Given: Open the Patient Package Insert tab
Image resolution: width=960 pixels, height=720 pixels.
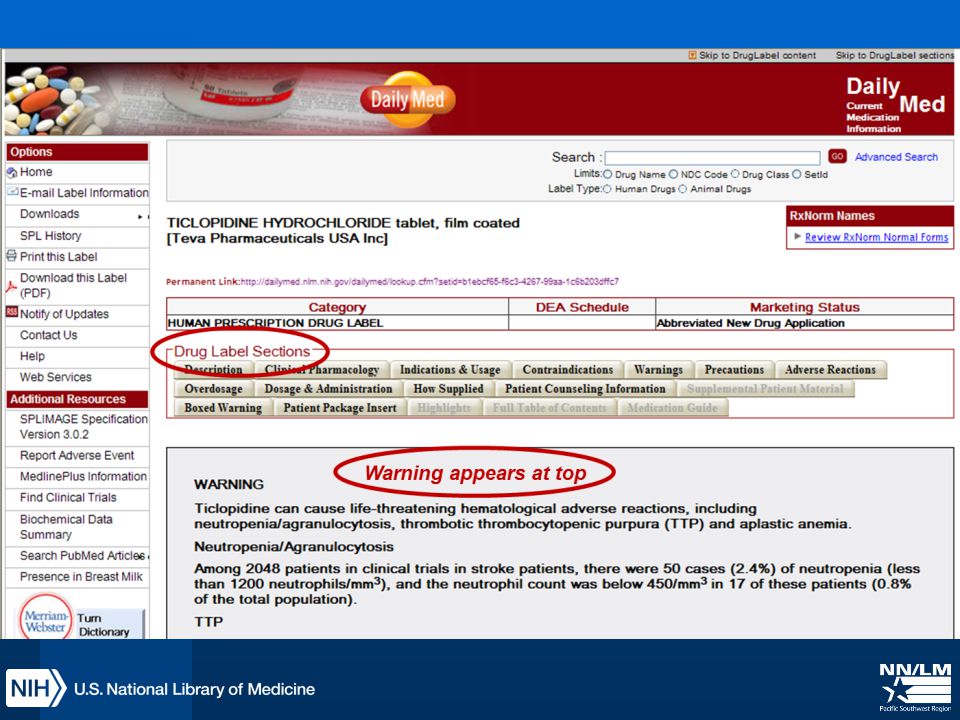Looking at the screenshot, I should click(x=340, y=408).
